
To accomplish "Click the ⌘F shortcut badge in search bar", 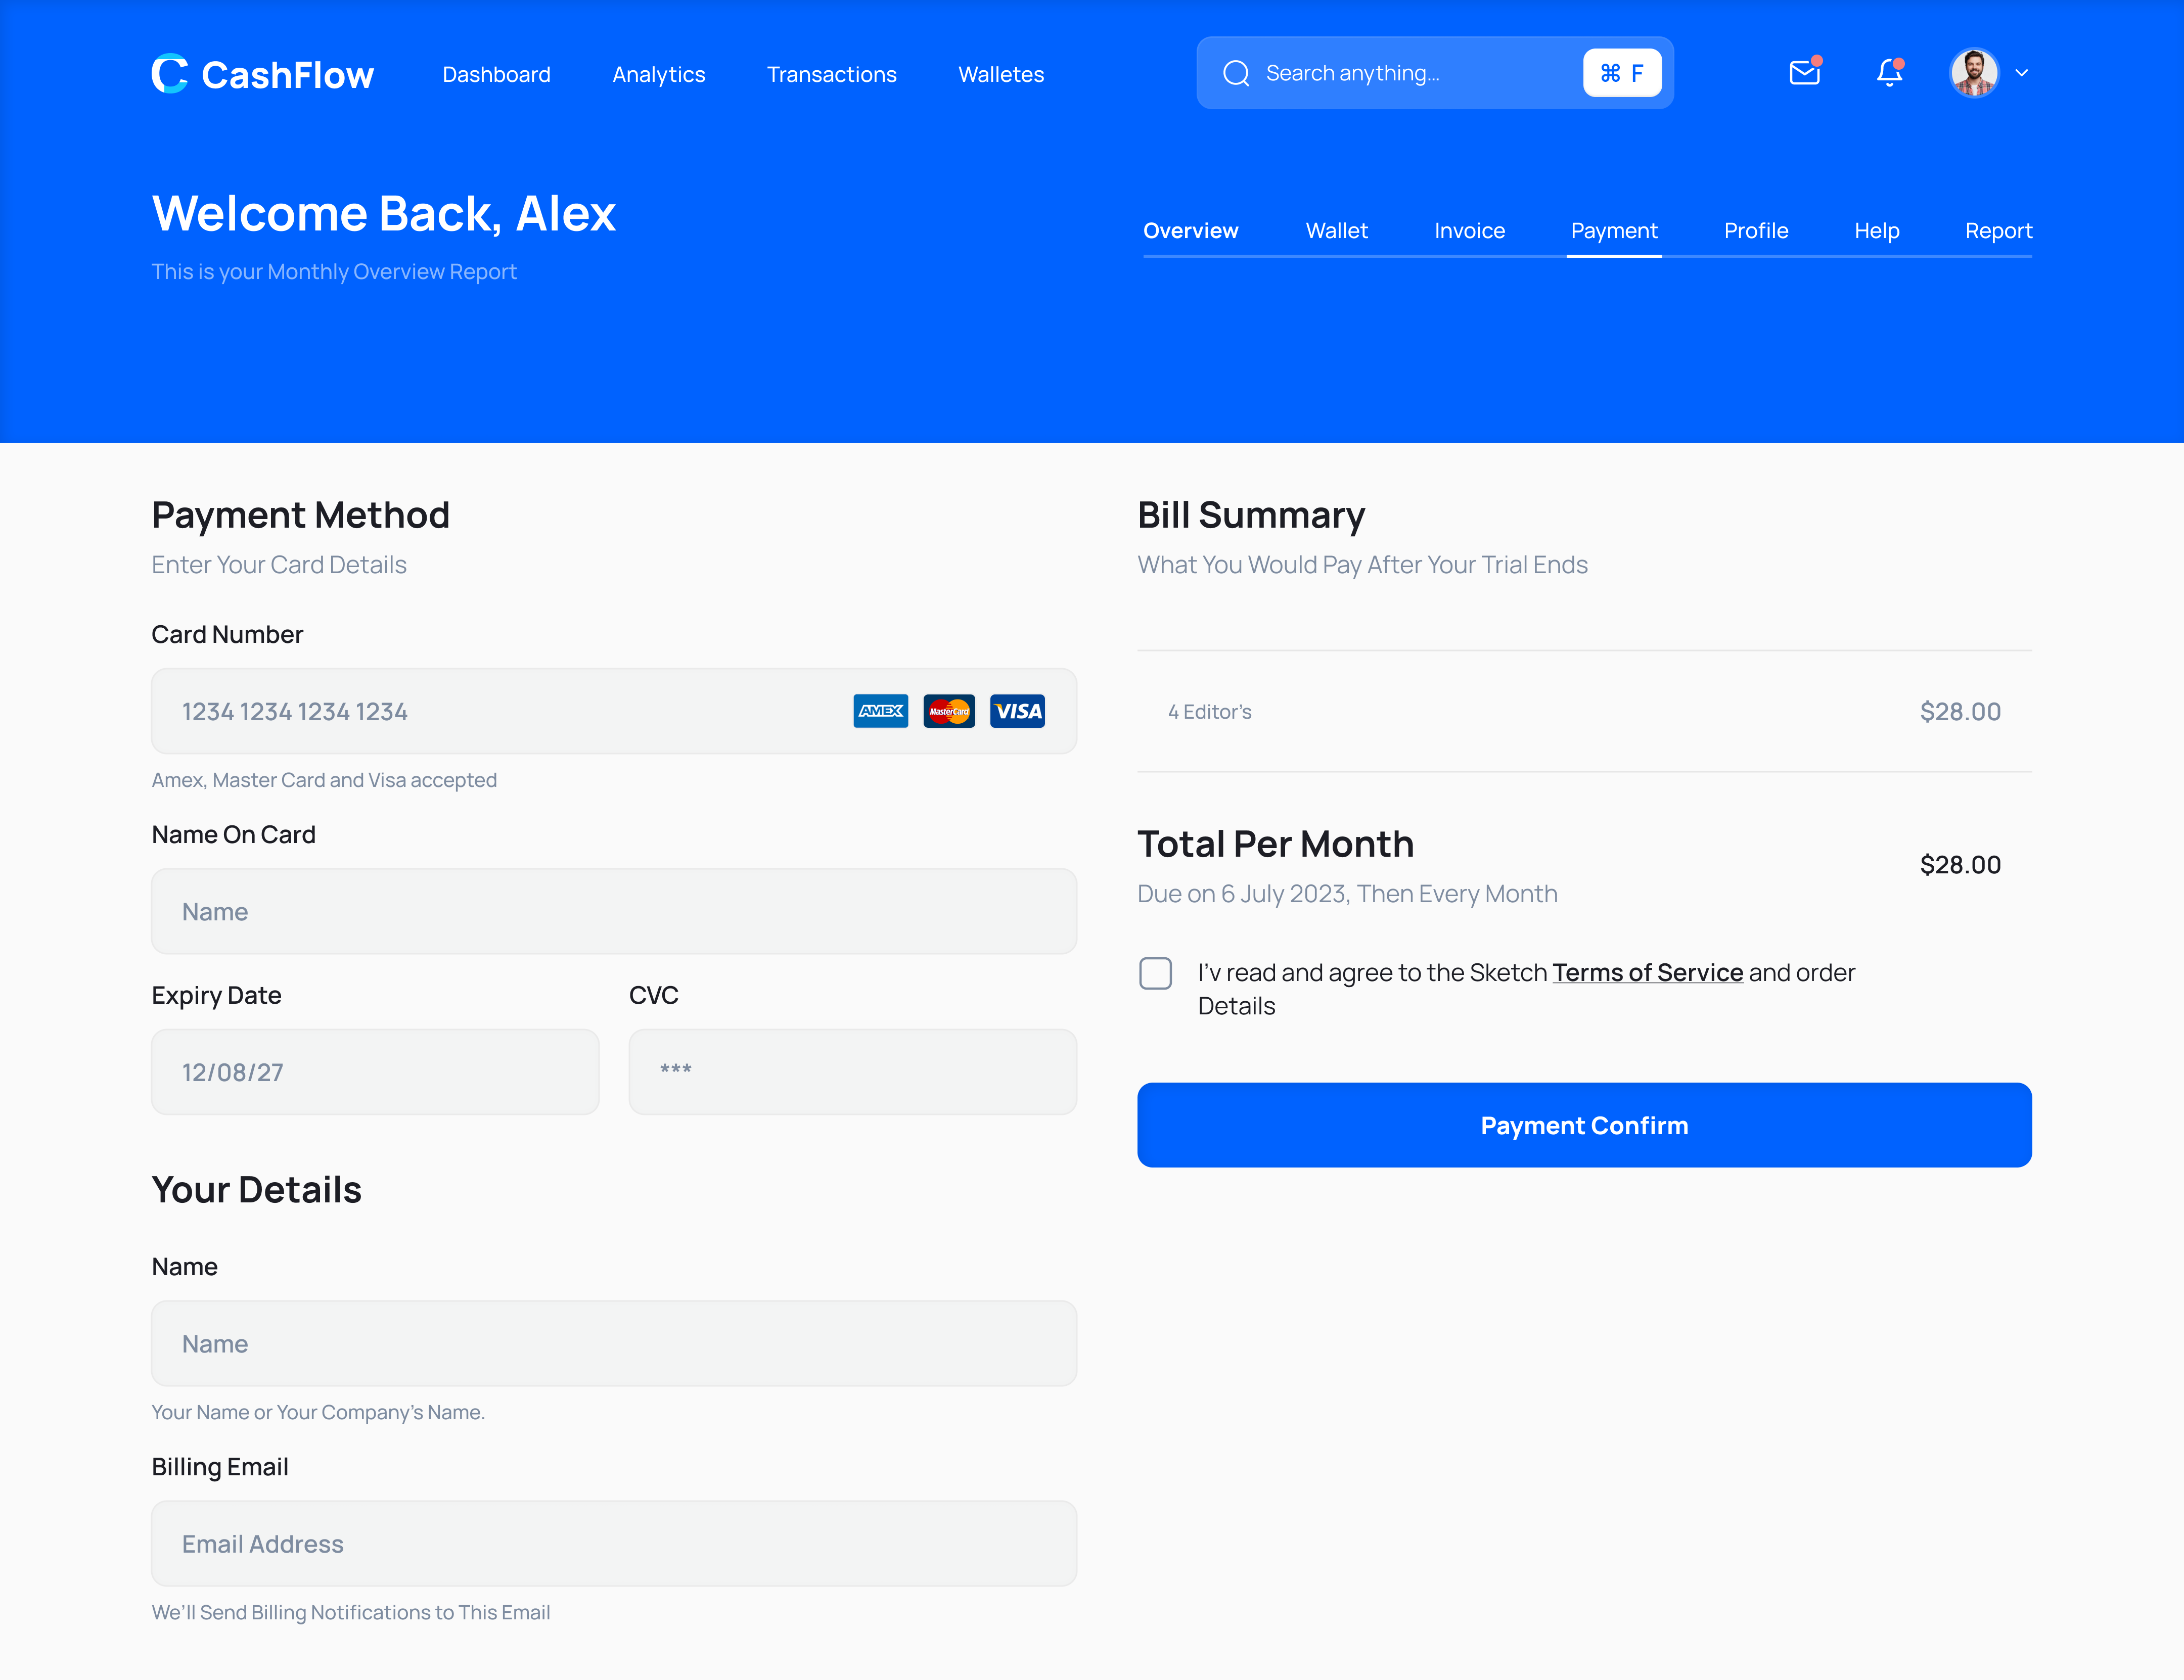I will click(1622, 72).
